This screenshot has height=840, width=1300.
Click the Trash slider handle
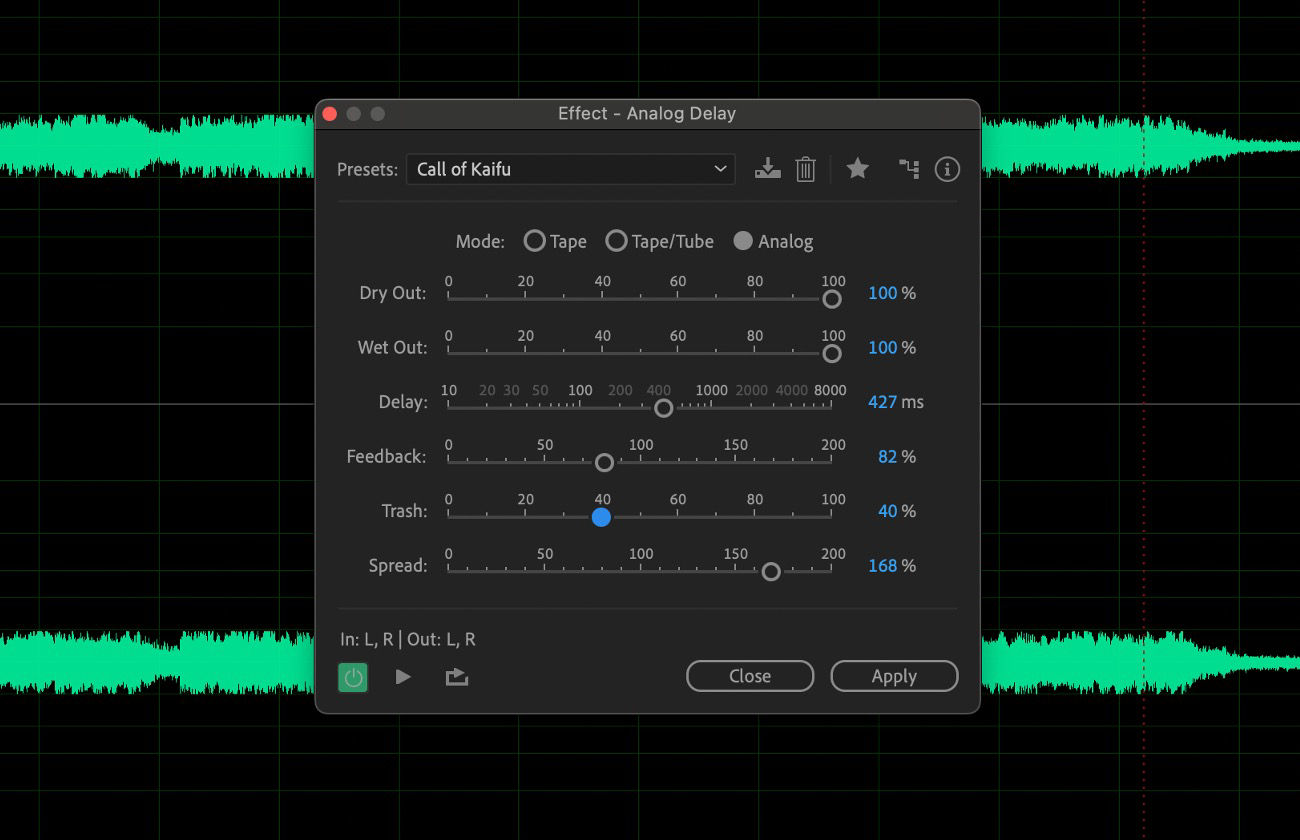[x=601, y=517]
